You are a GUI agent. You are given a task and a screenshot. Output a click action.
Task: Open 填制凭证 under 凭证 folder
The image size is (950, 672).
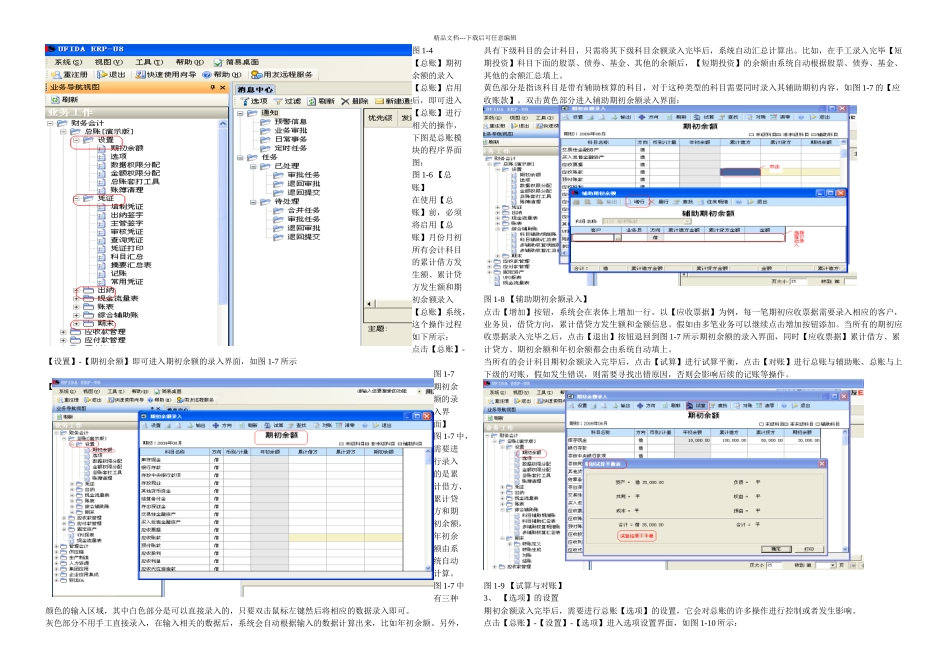pos(125,207)
